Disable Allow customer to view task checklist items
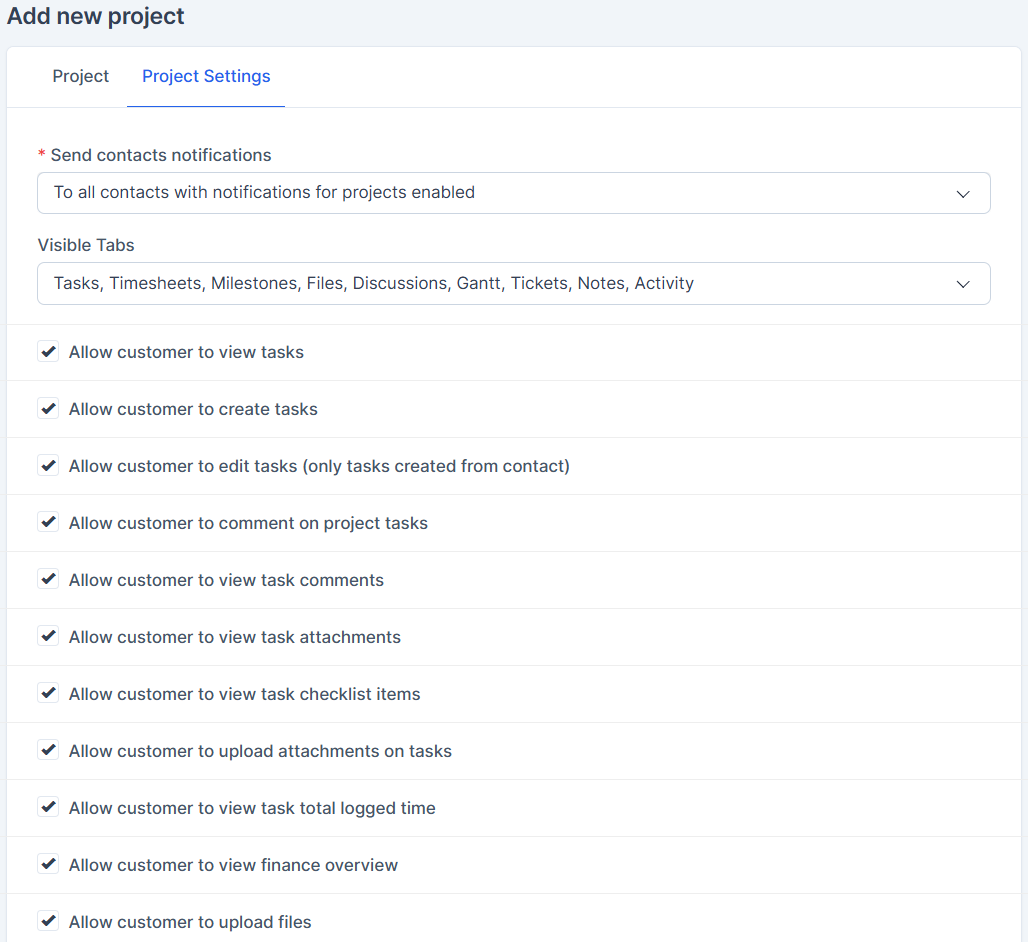Viewport: 1028px width, 942px height. [48, 694]
